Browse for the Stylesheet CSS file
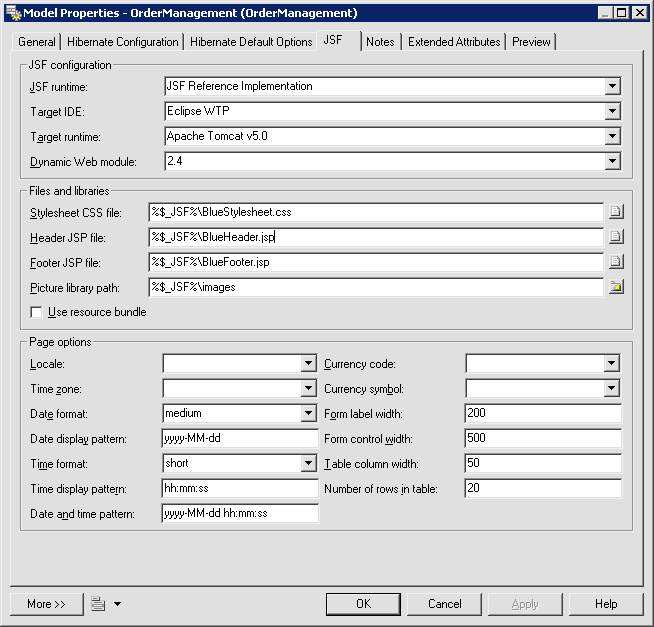 [x=616, y=212]
